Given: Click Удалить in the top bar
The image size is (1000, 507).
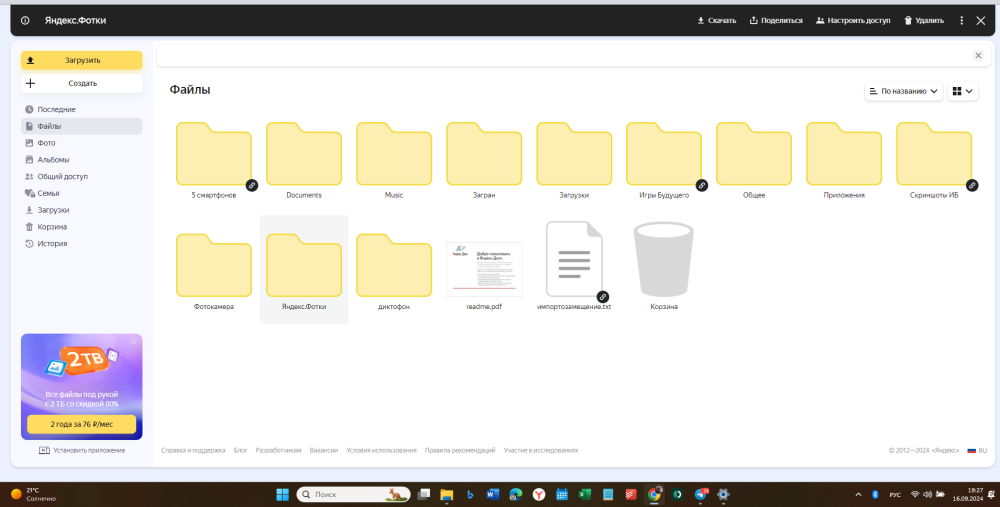Looking at the screenshot, I should pyautogui.click(x=923, y=20).
